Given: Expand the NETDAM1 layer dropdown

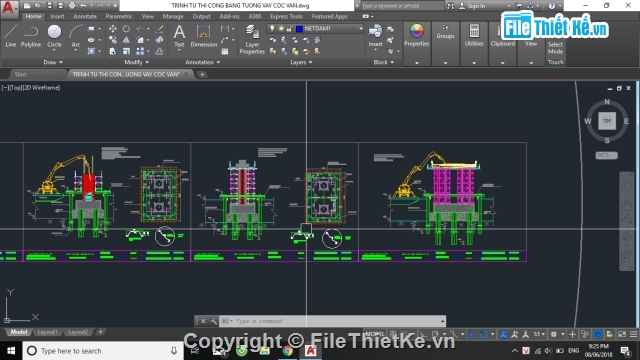Looking at the screenshot, I should click(360, 29).
